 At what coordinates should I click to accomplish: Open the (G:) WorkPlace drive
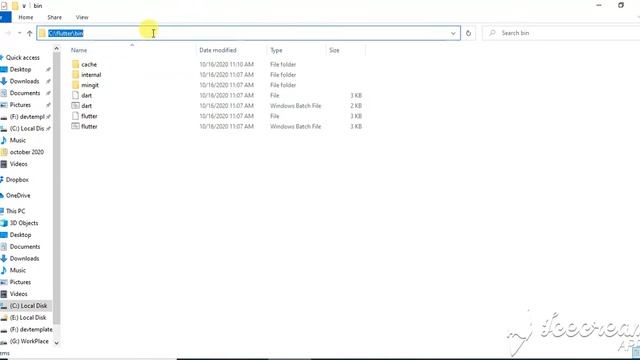pyautogui.click(x=29, y=341)
